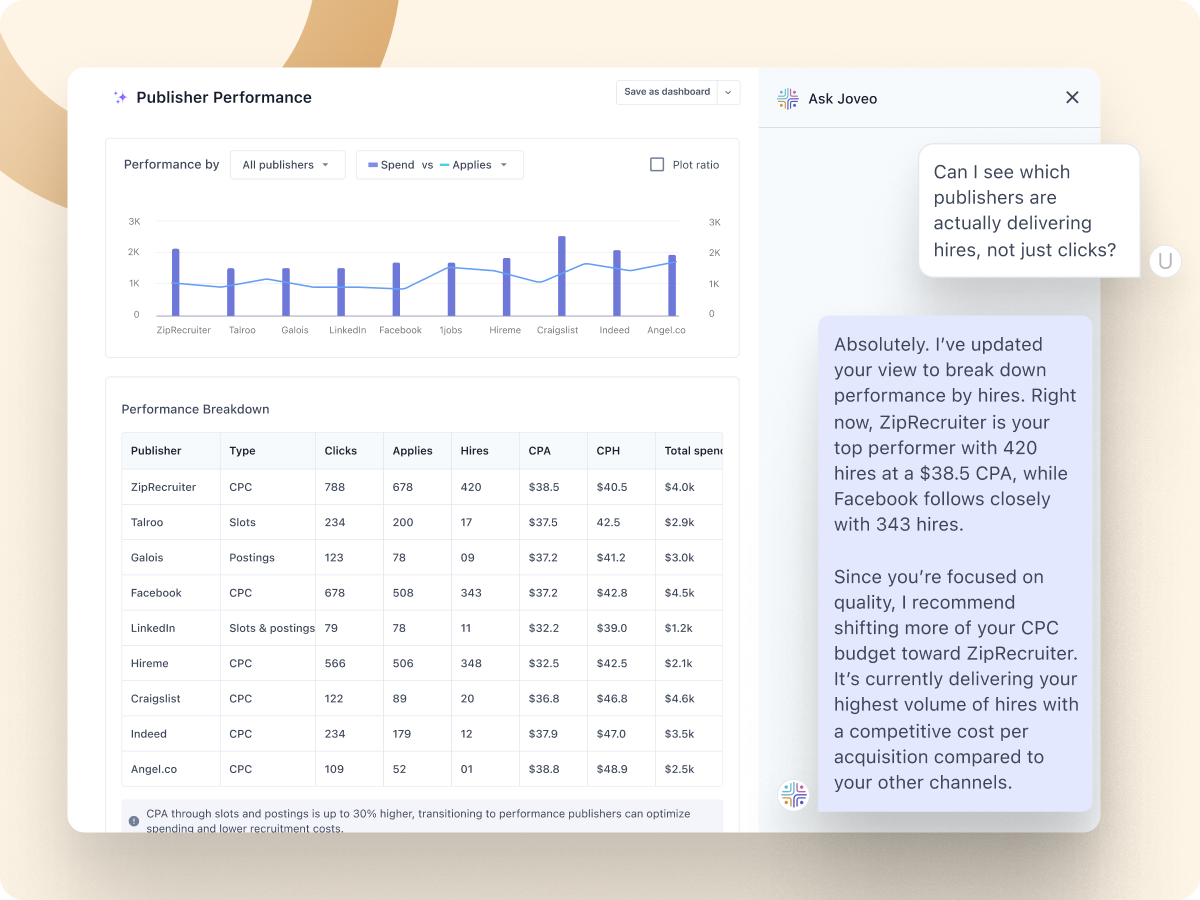1200x900 pixels.
Task: Click the user avatar beside the question bubble
Action: pyautogui.click(x=1165, y=262)
